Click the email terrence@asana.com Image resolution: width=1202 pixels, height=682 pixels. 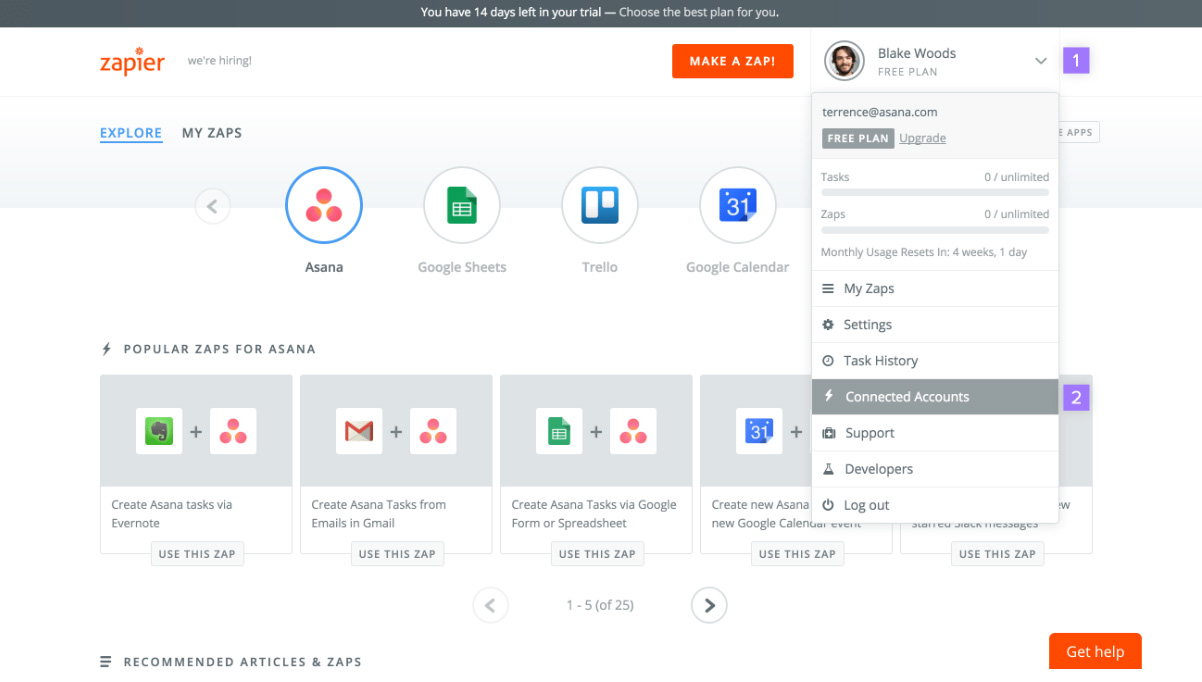(879, 112)
